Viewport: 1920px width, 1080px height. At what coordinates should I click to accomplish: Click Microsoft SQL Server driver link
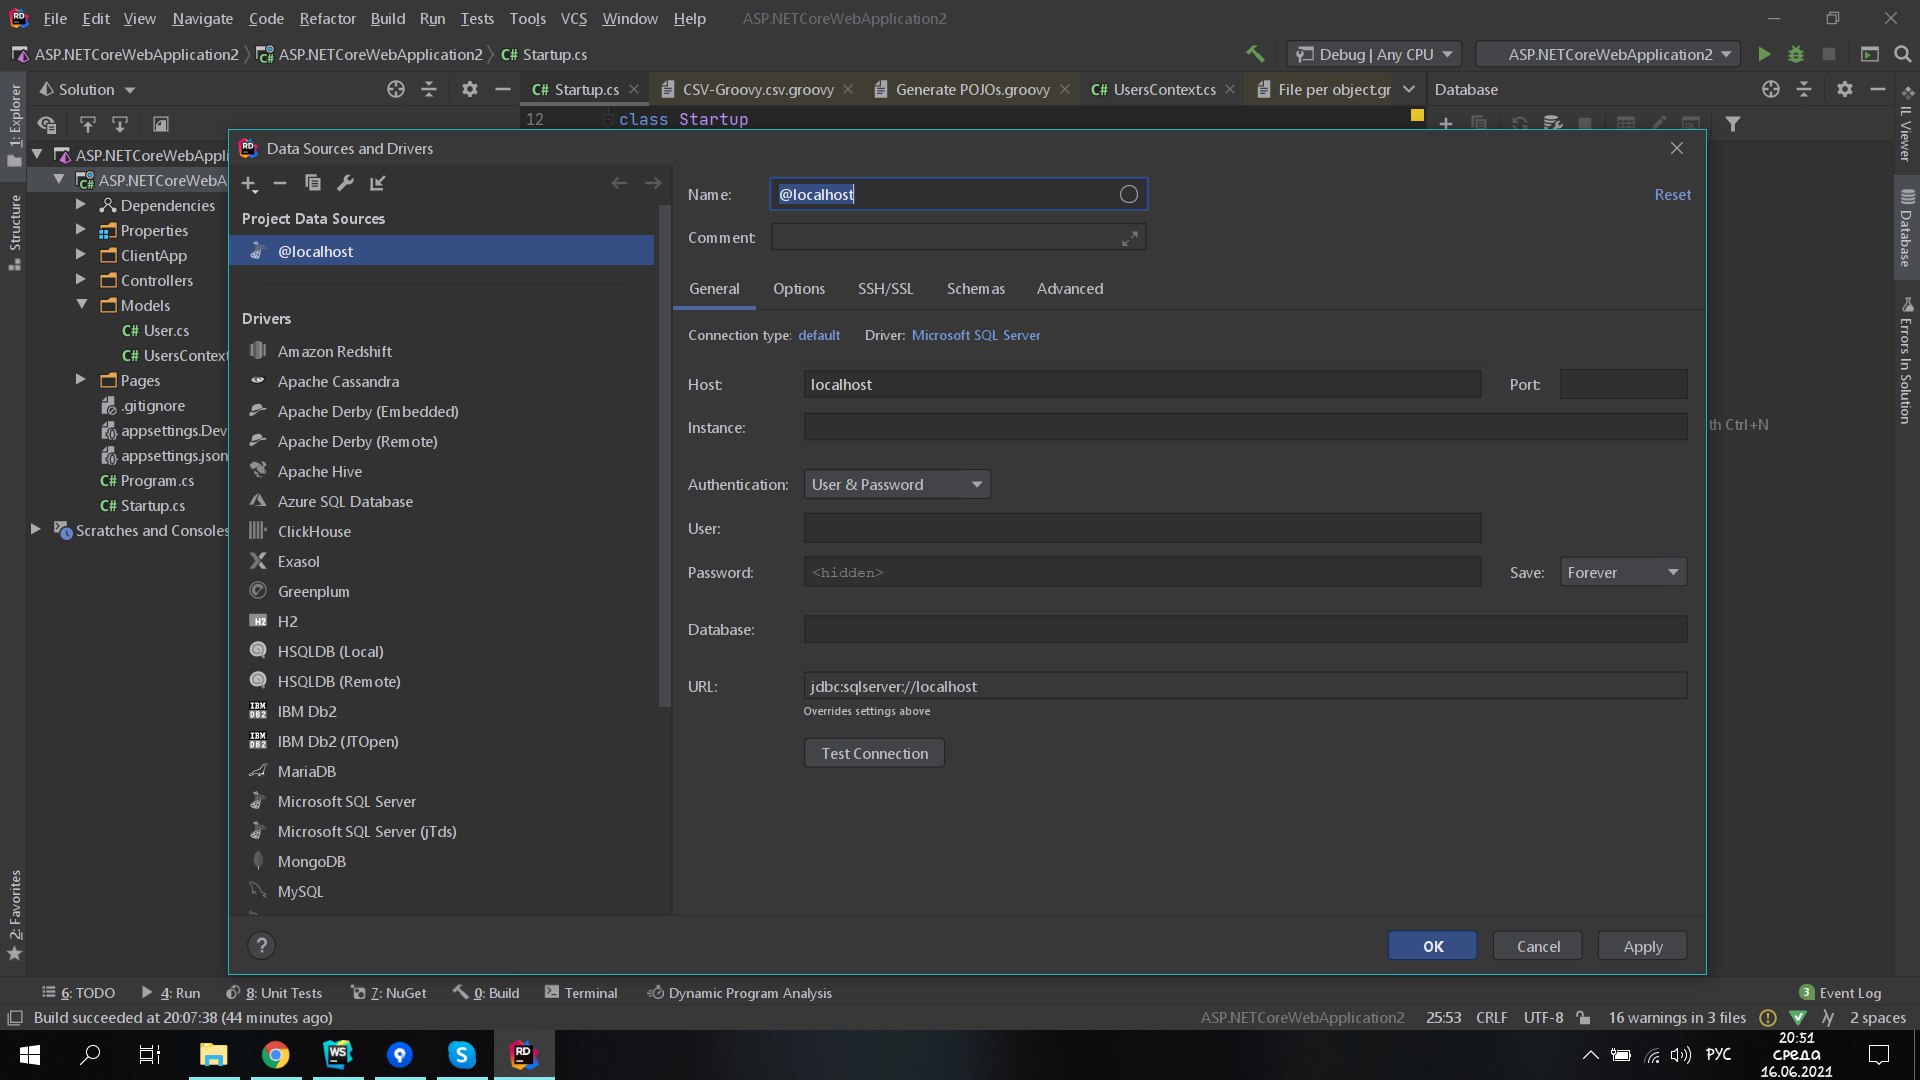pos(975,335)
